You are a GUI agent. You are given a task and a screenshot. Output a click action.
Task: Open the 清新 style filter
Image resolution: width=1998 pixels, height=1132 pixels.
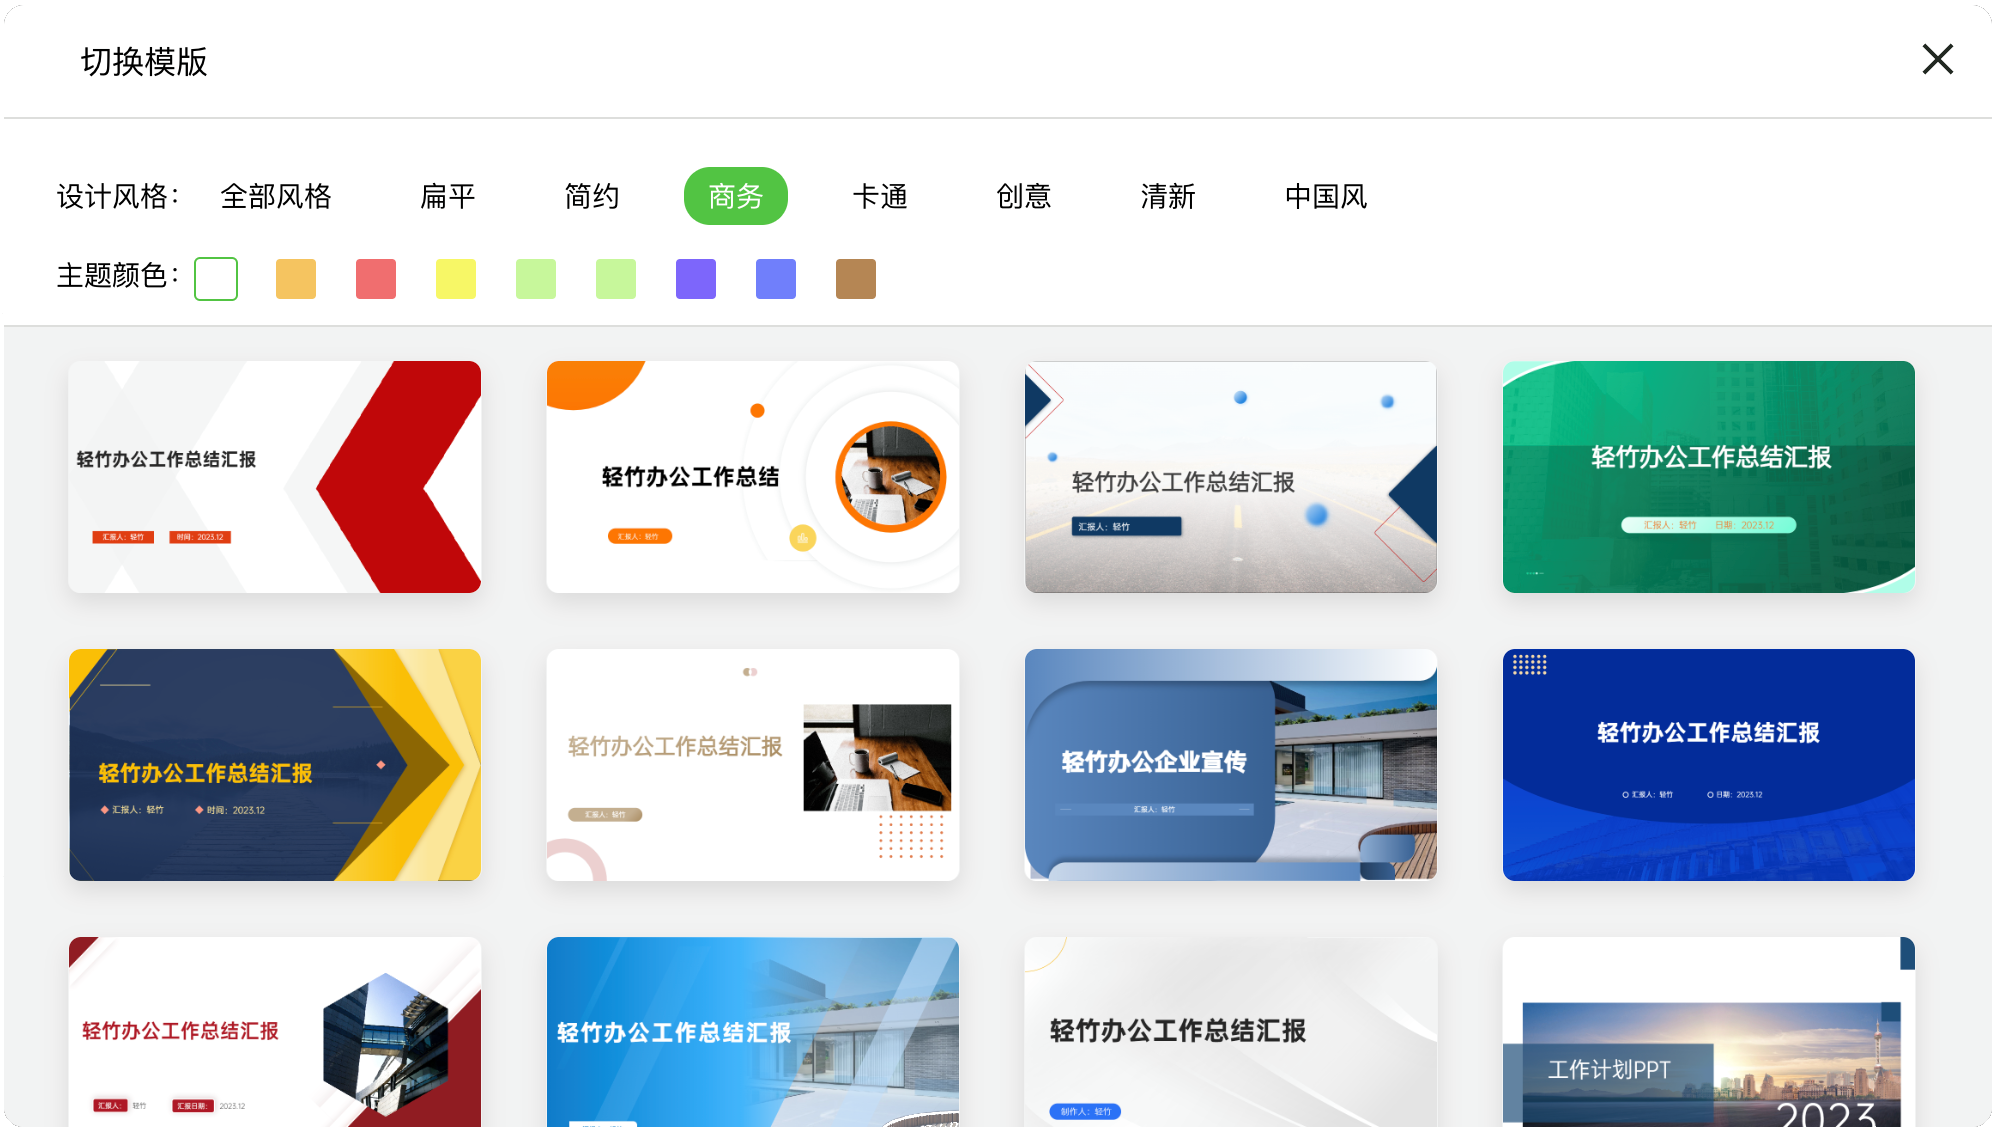[x=1168, y=196]
